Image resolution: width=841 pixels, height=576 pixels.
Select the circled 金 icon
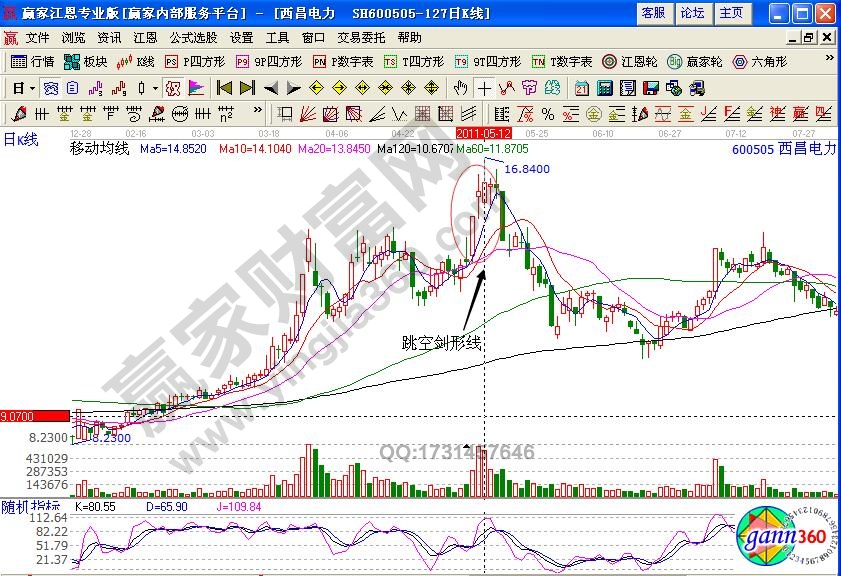click(594, 114)
